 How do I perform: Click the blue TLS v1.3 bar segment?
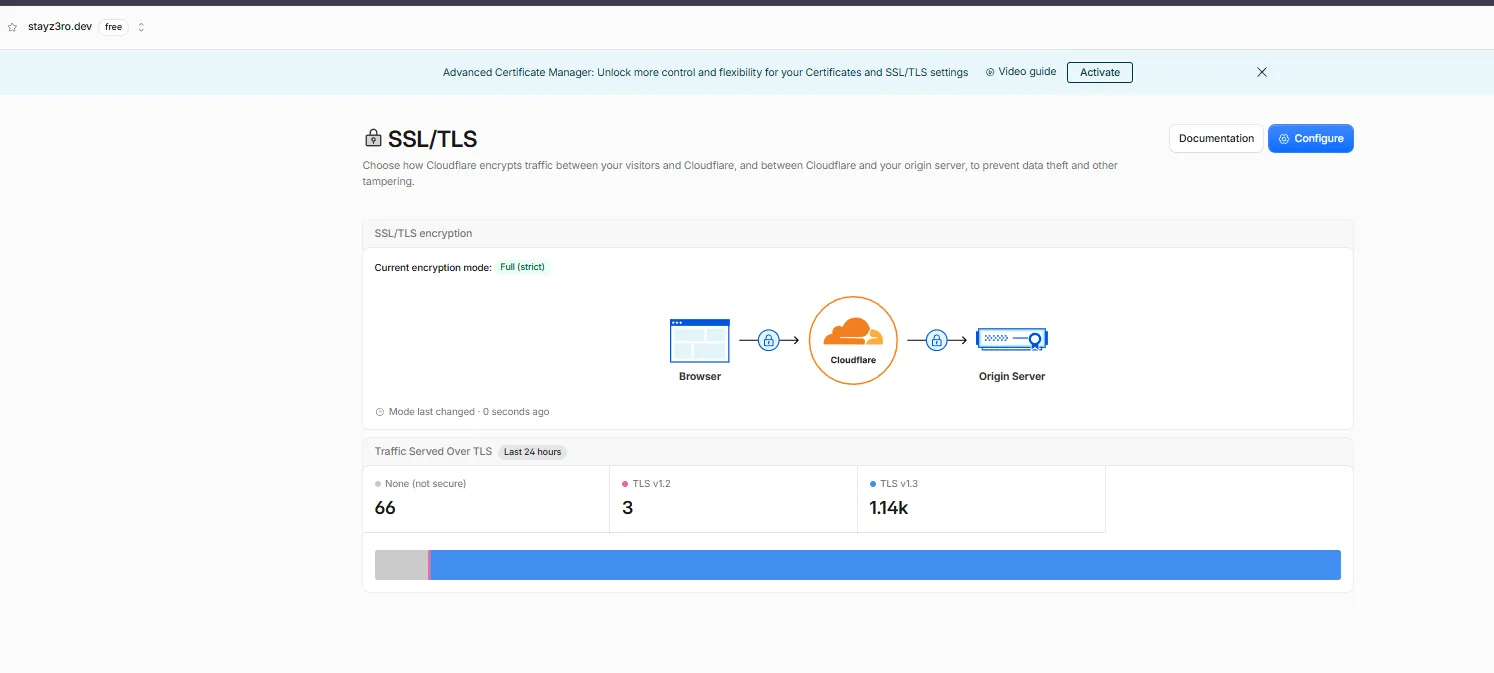point(885,564)
